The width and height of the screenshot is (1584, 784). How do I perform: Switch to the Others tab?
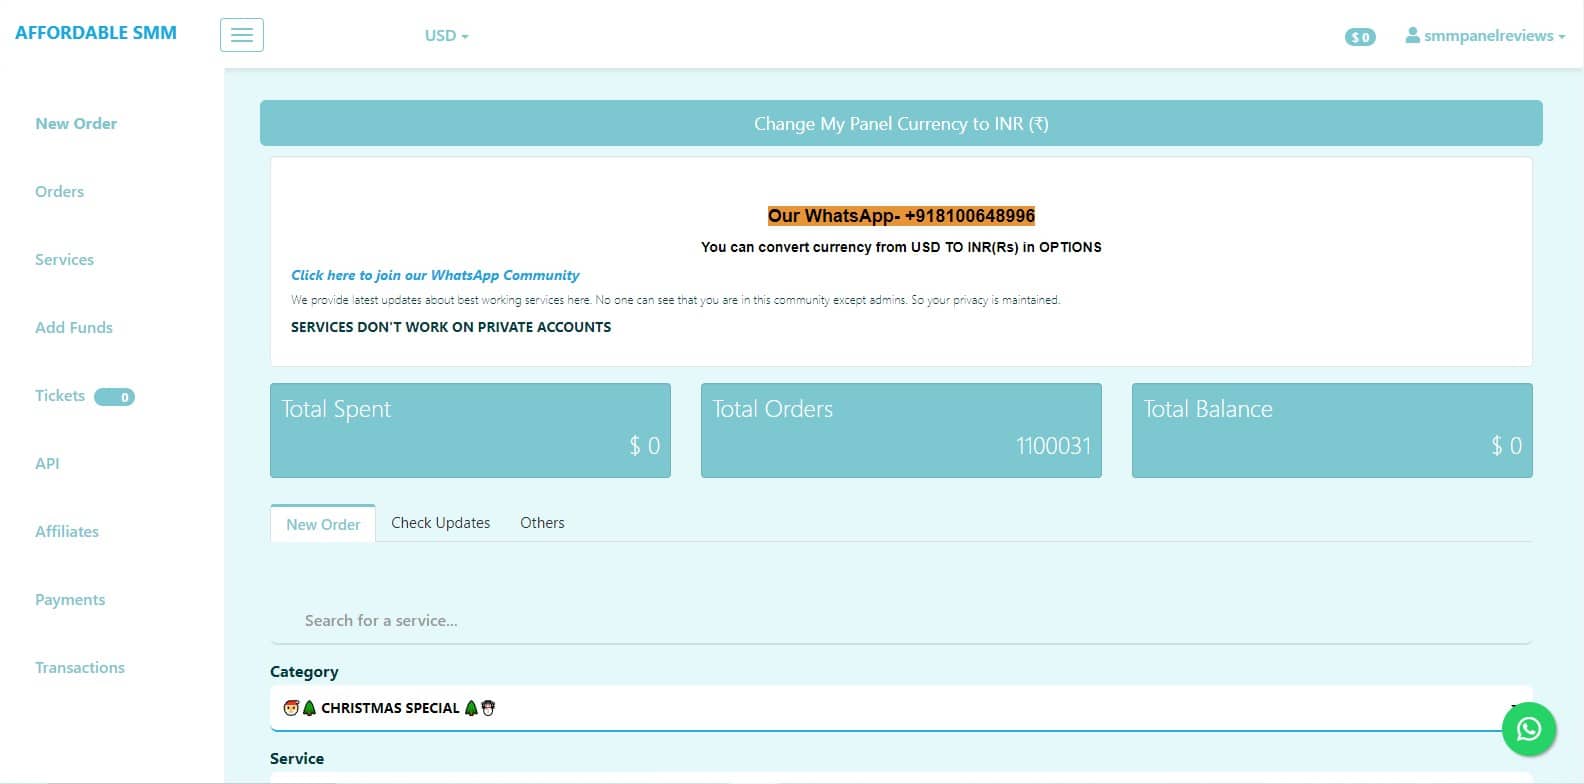point(542,523)
